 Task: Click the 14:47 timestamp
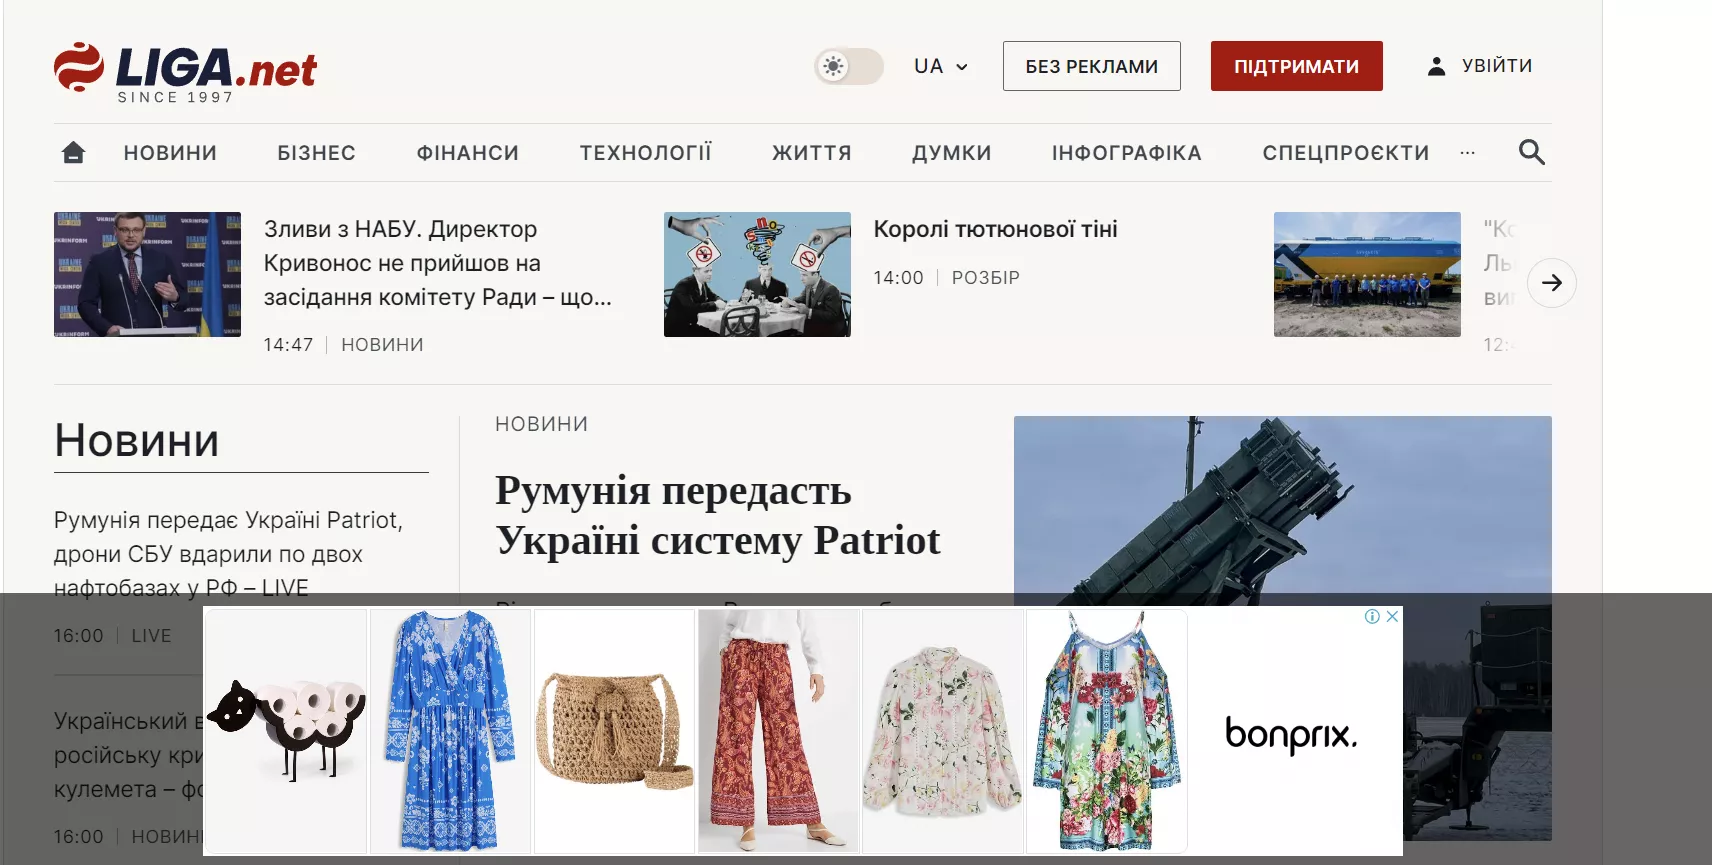(288, 345)
